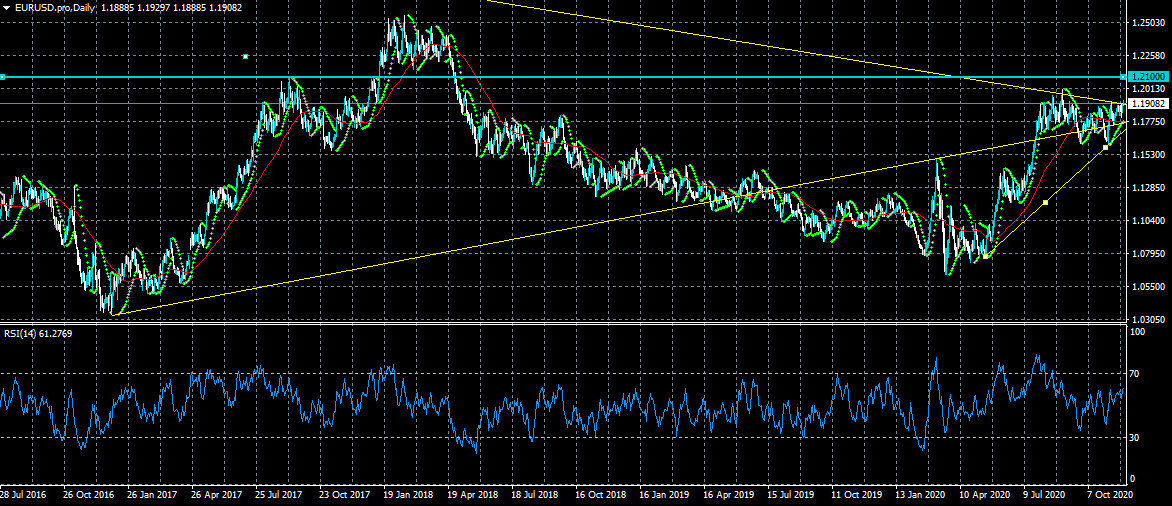The height and width of the screenshot is (506, 1172).
Task: Click the triangle arrow beside EURUSD.pro,Daily
Action: pos(6,7)
